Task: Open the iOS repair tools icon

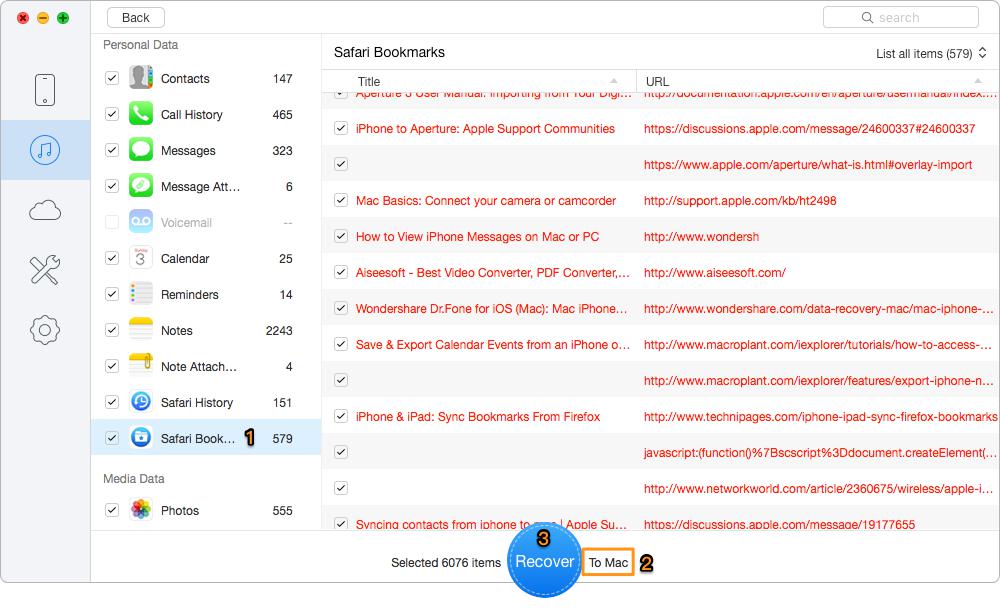Action: [45, 270]
